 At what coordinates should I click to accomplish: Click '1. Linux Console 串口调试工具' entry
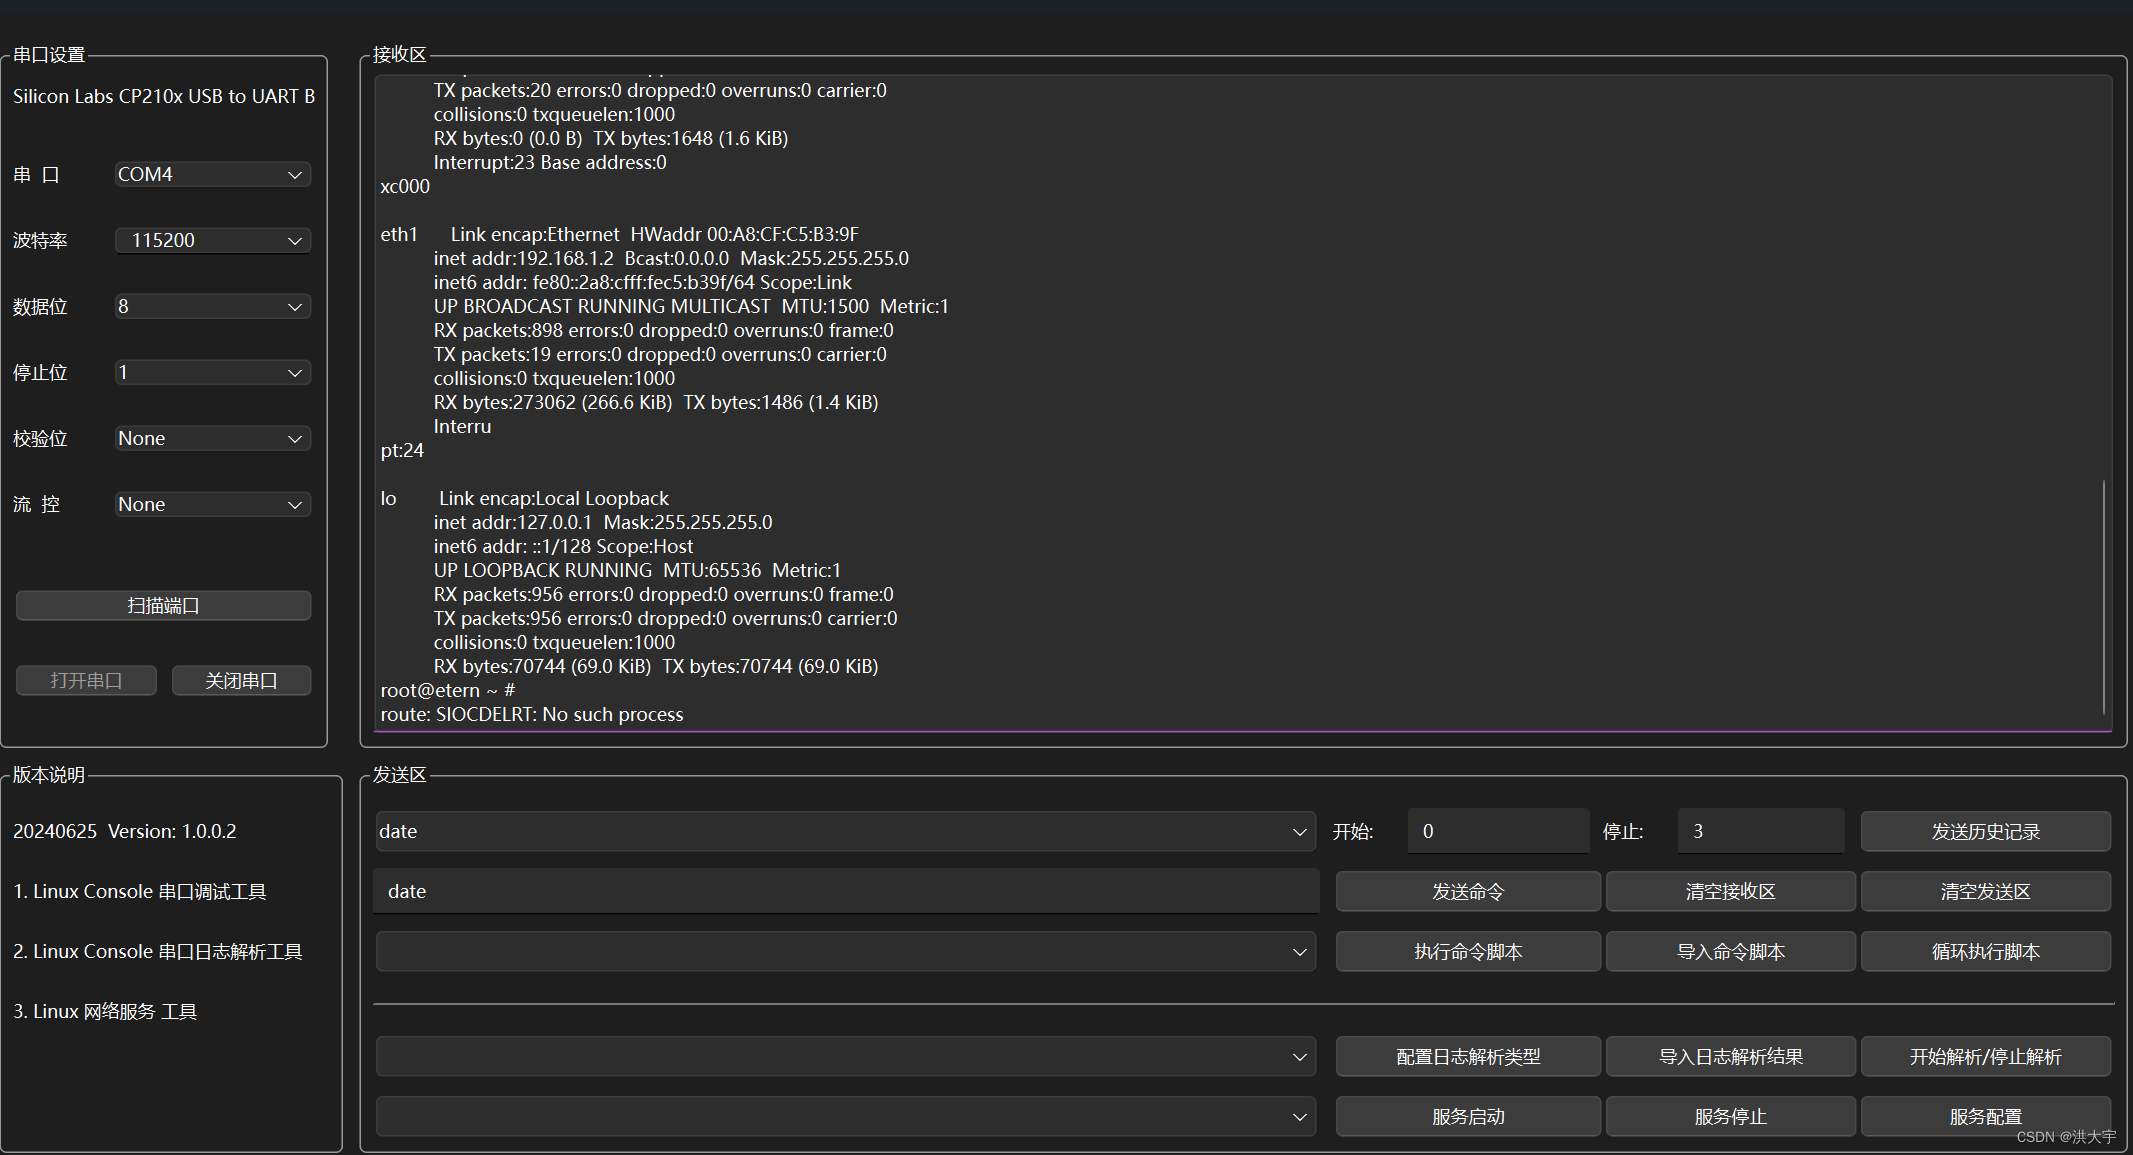pyautogui.click(x=140, y=891)
